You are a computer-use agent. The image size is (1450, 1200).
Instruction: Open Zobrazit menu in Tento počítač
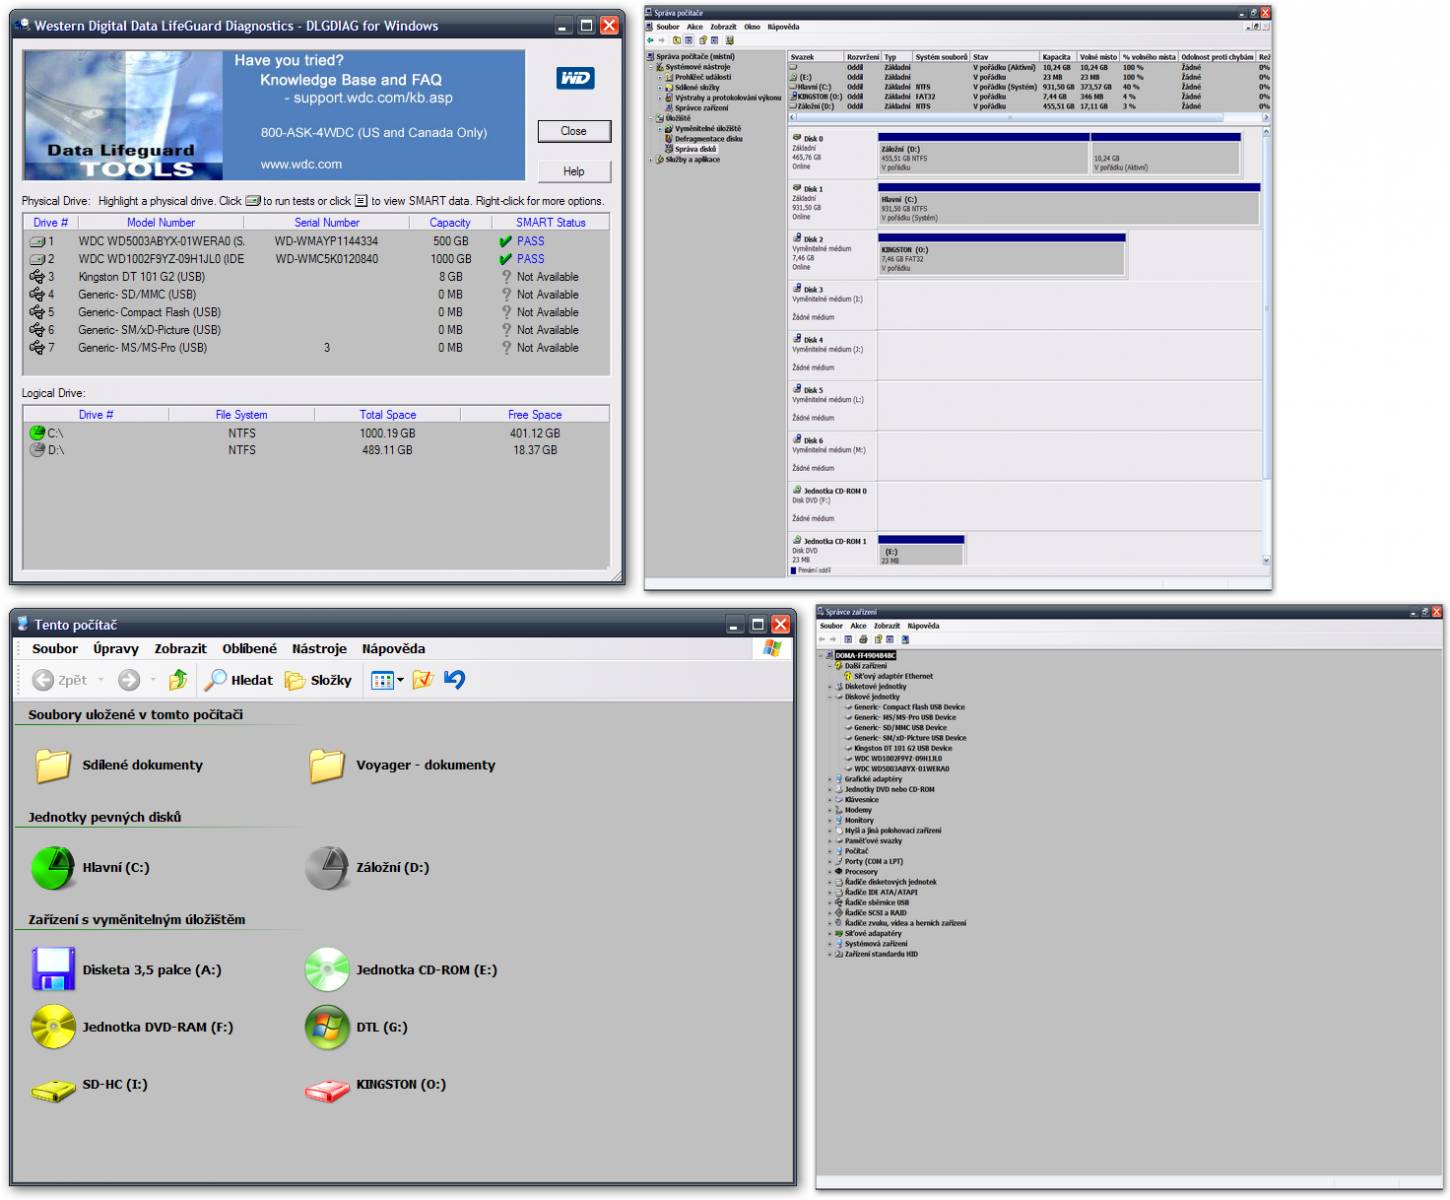tap(180, 649)
